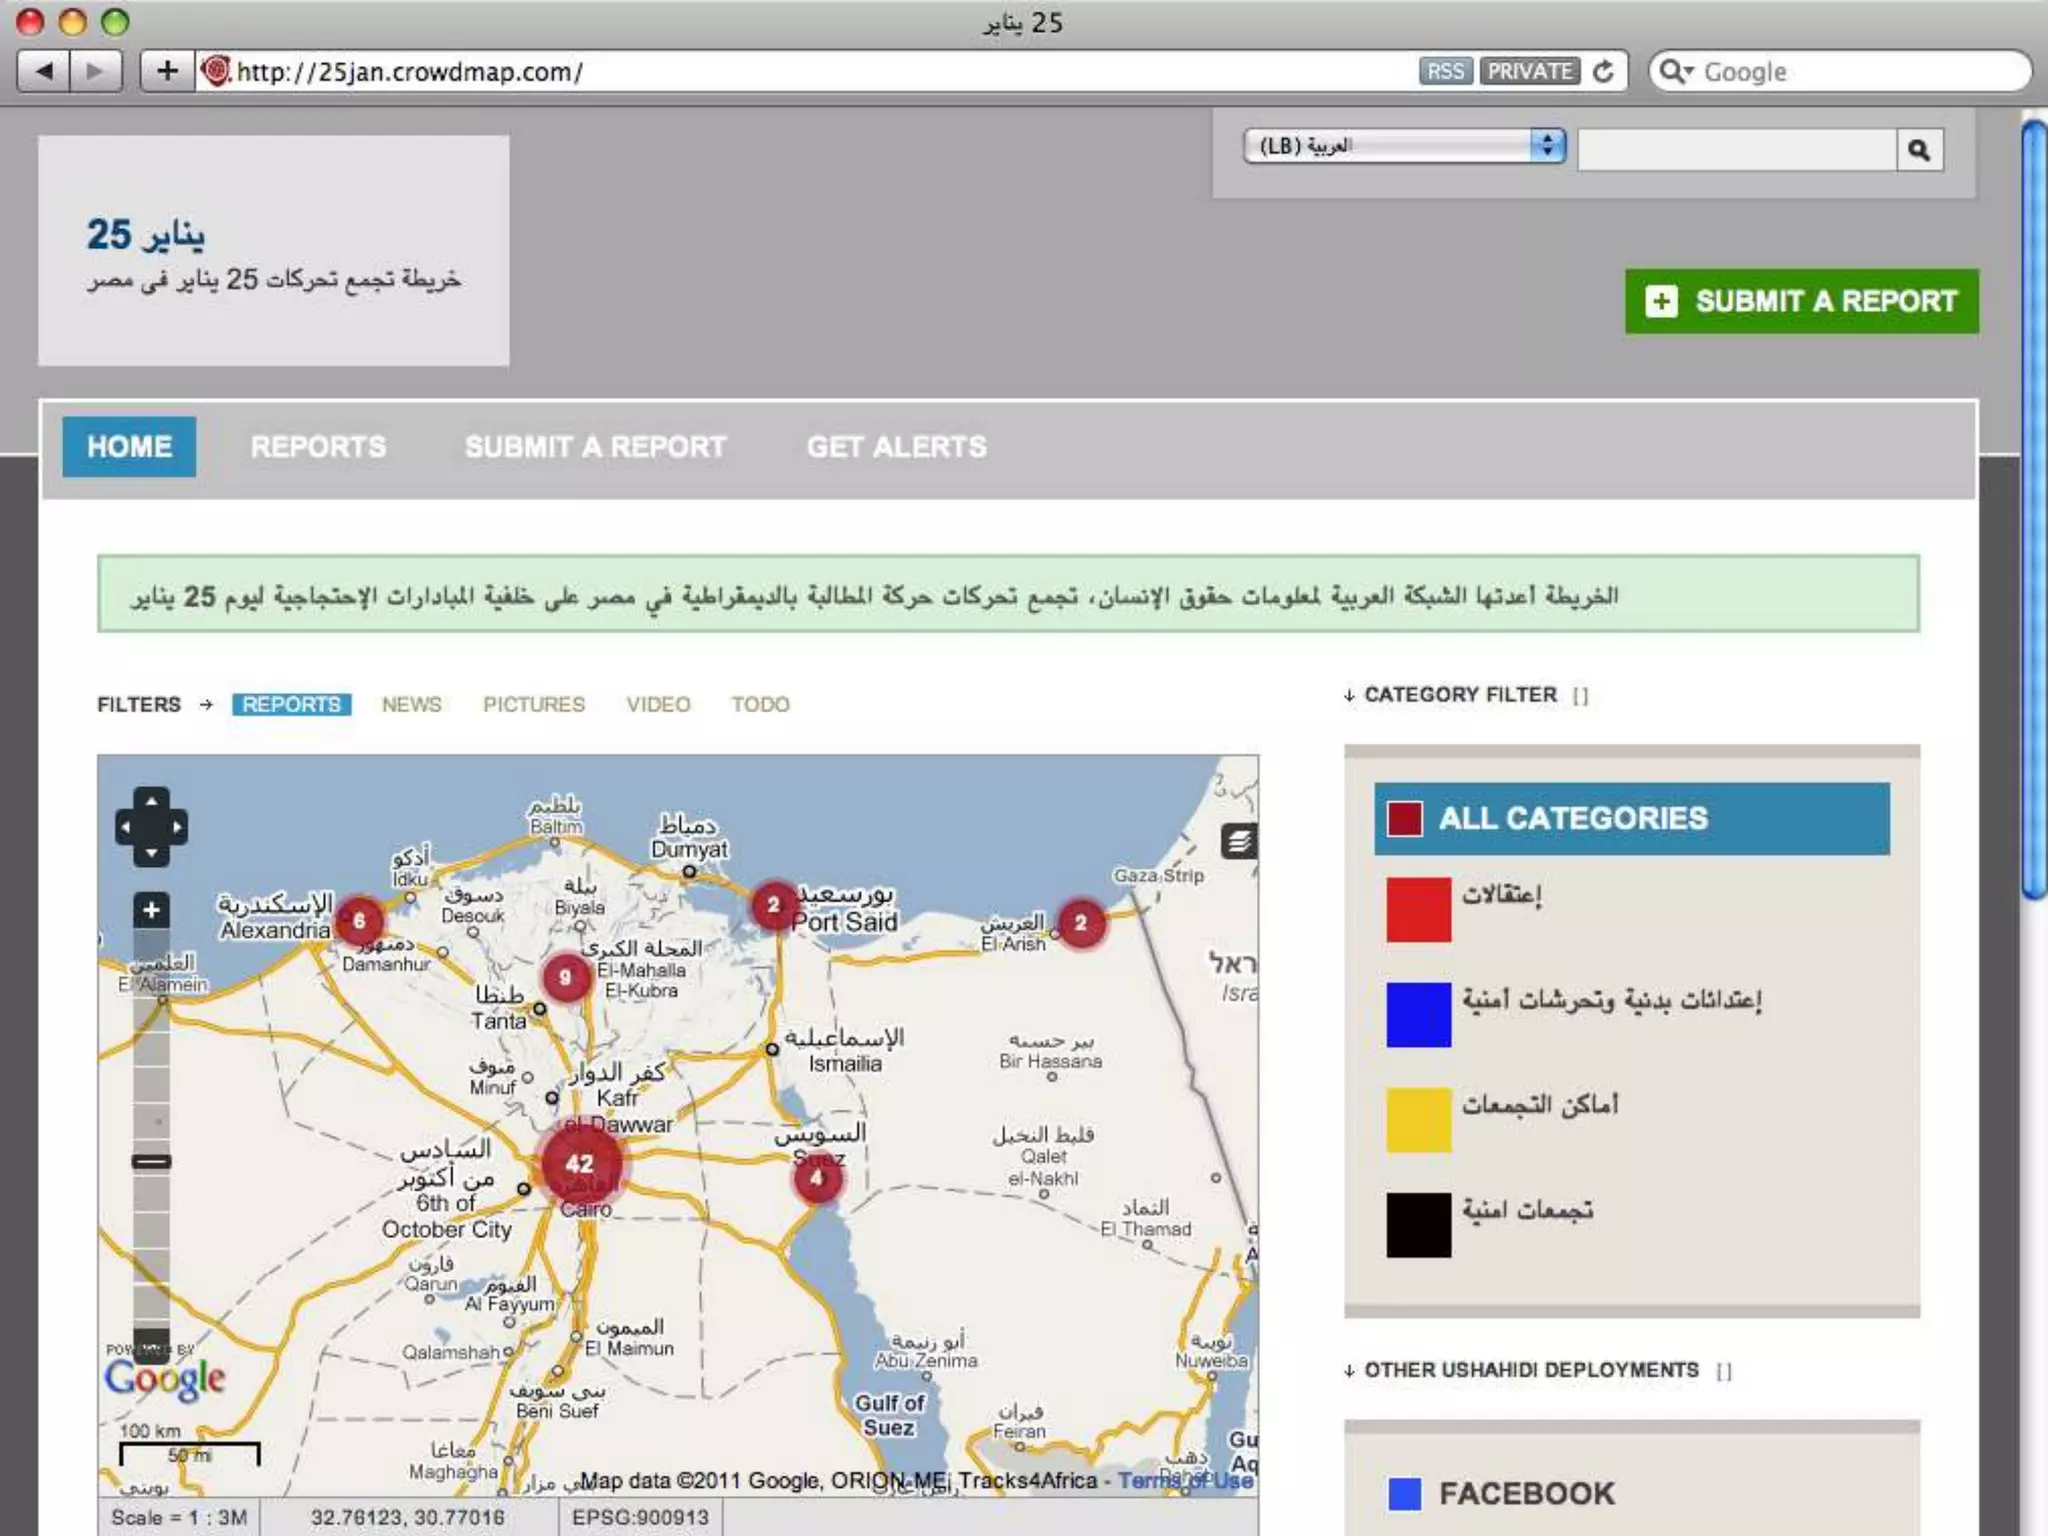Viewport: 2048px width, 1536px height.
Task: Click the map zoom in plus button
Action: pos(151,910)
